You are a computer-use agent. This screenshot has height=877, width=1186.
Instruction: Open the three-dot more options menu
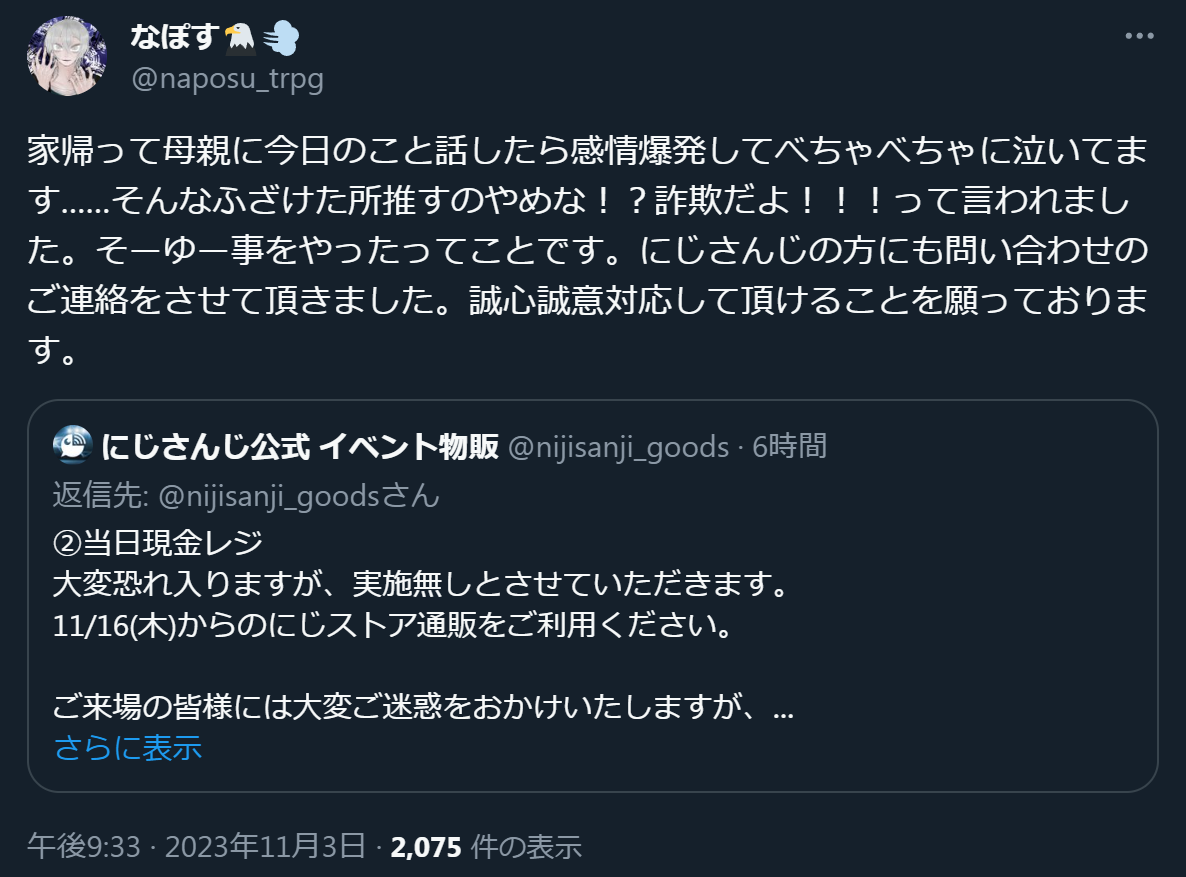click(1140, 37)
